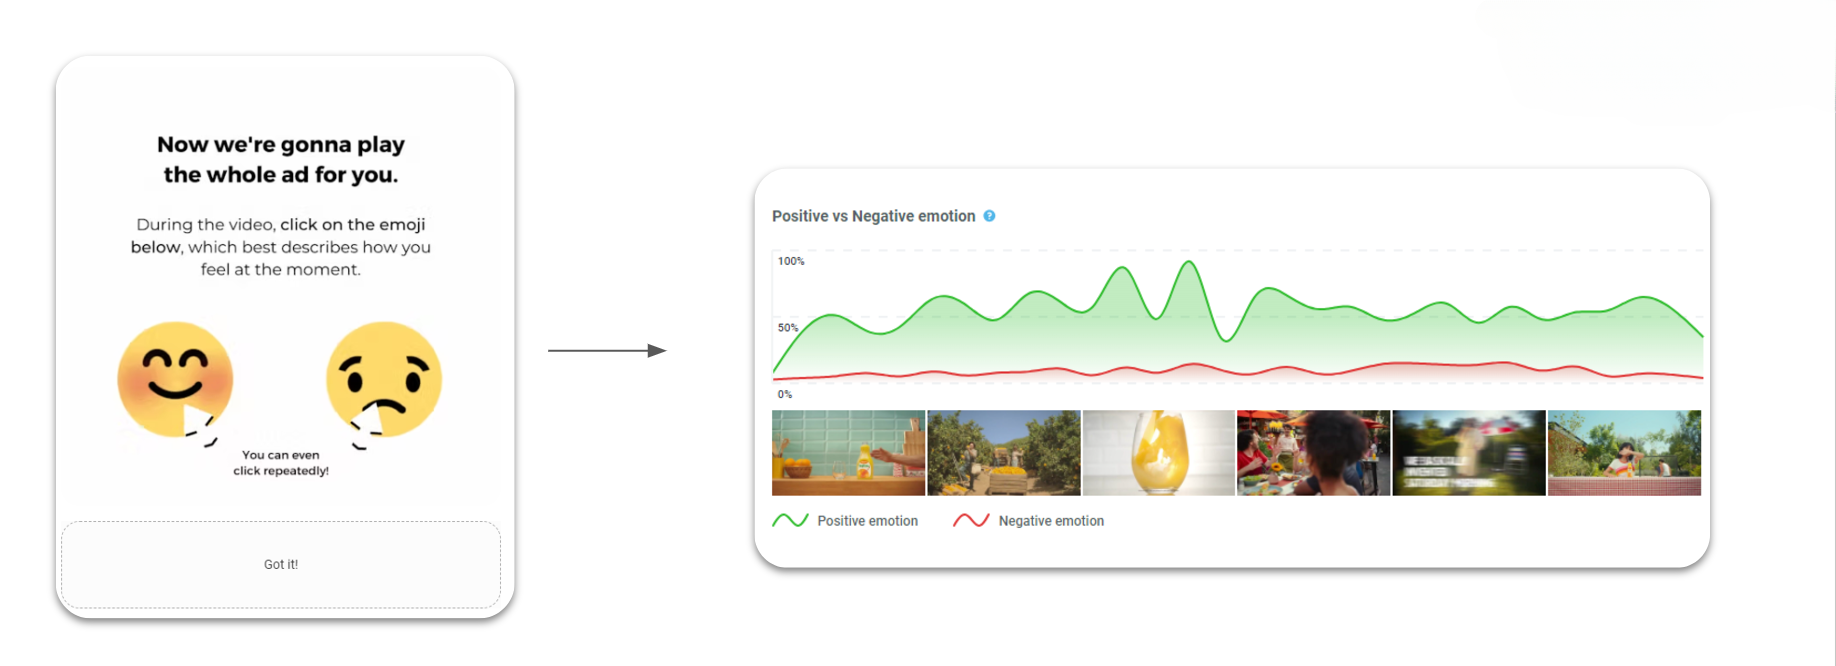The width and height of the screenshot is (1836, 666).
Task: Select the juice pouring into glass thumbnail
Action: [1159, 453]
